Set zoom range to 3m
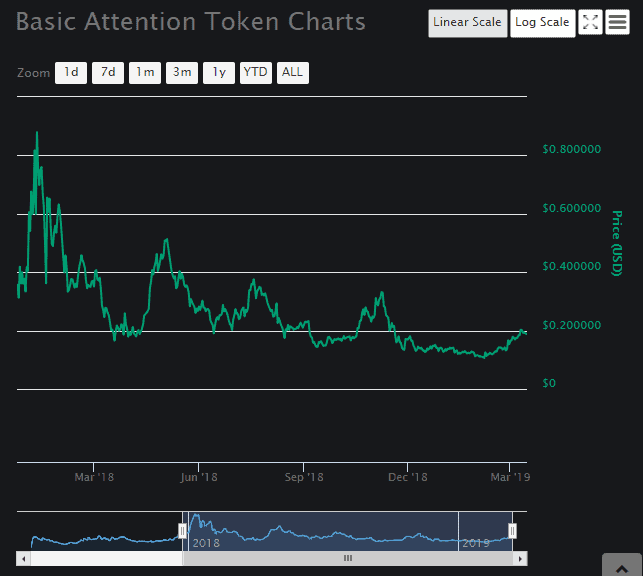 pyautogui.click(x=182, y=73)
